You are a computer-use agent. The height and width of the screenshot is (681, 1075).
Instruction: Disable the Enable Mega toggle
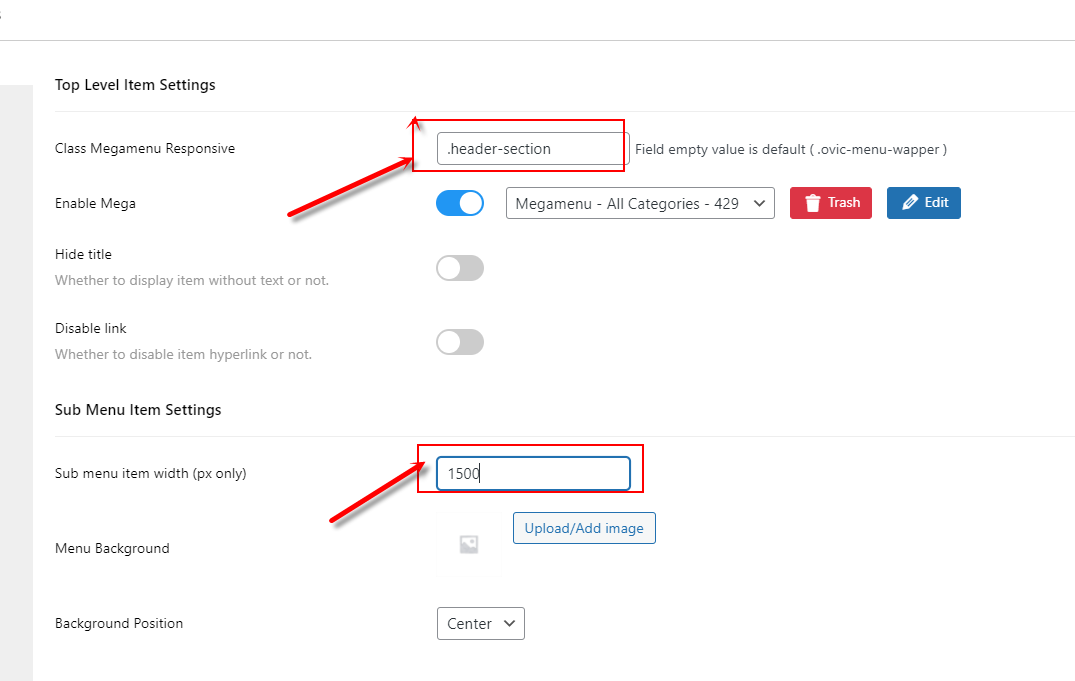tap(460, 203)
